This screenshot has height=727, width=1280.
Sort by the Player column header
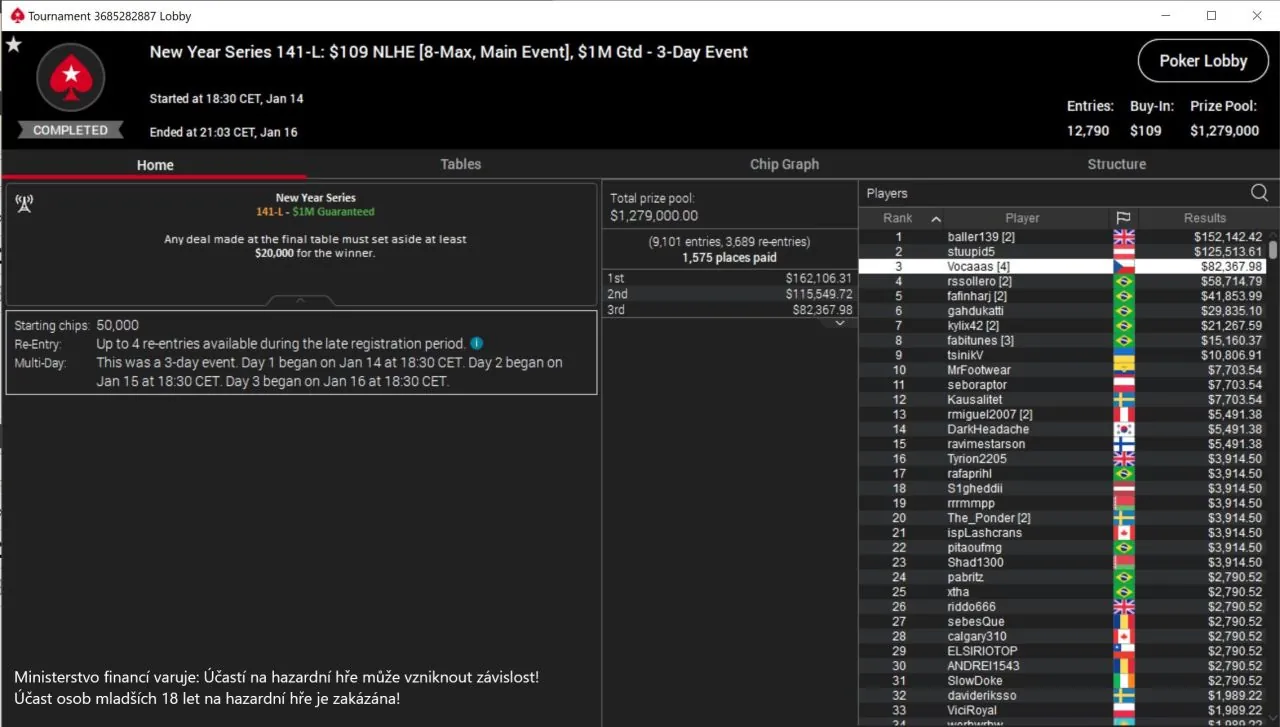(x=1022, y=218)
